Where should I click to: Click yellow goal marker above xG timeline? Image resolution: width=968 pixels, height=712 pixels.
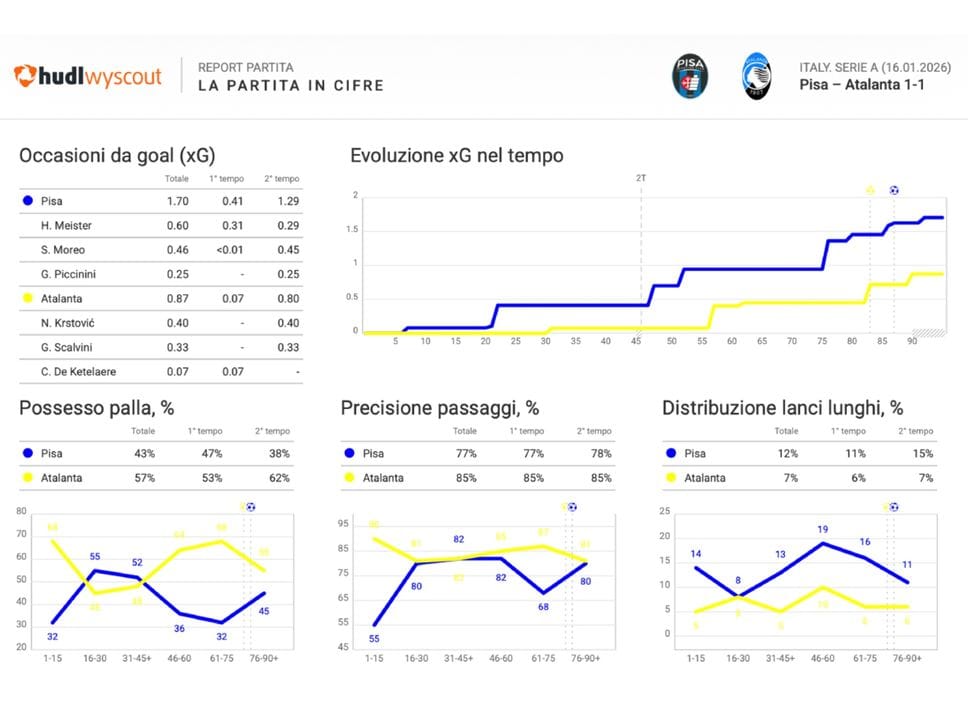[870, 189]
